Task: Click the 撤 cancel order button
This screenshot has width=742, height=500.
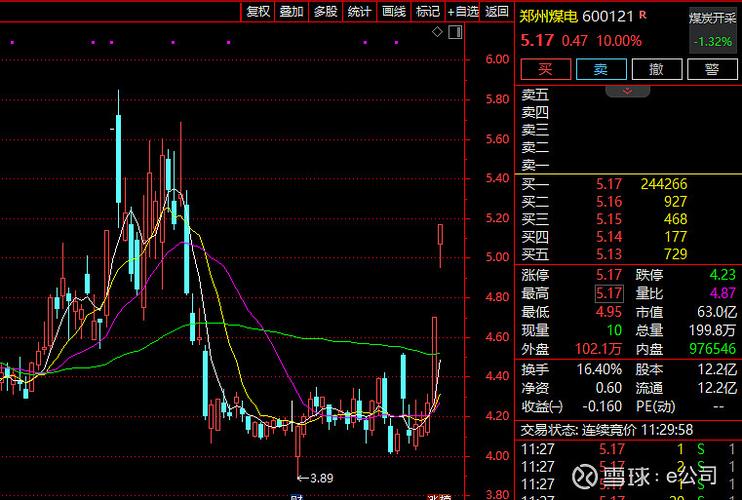Action: coord(657,70)
